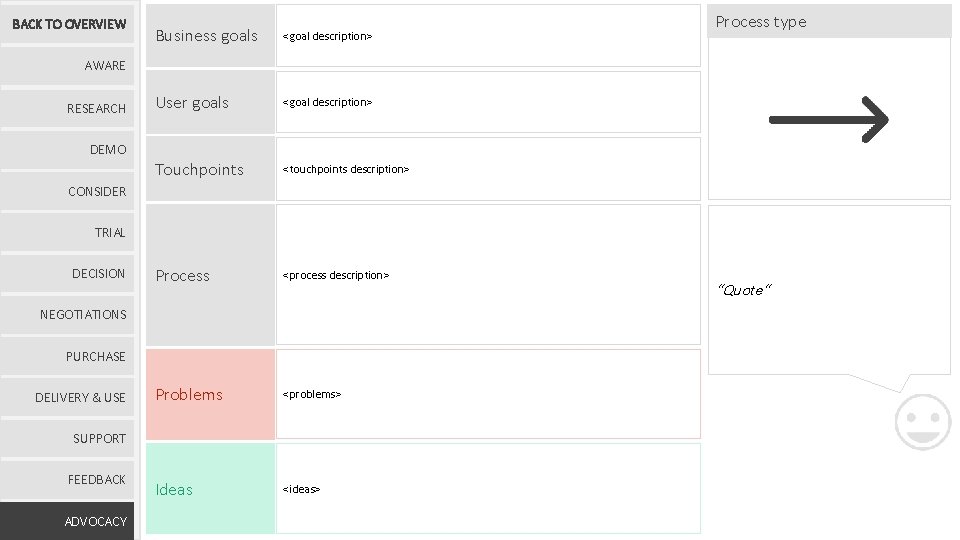The width and height of the screenshot is (960, 540).
Task: Open the NEGOTIATIONS stage
Action: [x=68, y=314]
